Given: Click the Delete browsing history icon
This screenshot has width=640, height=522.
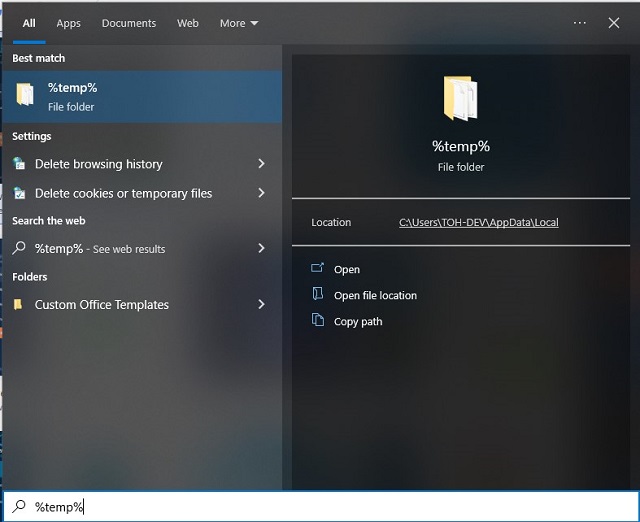Looking at the screenshot, I should 19,164.
